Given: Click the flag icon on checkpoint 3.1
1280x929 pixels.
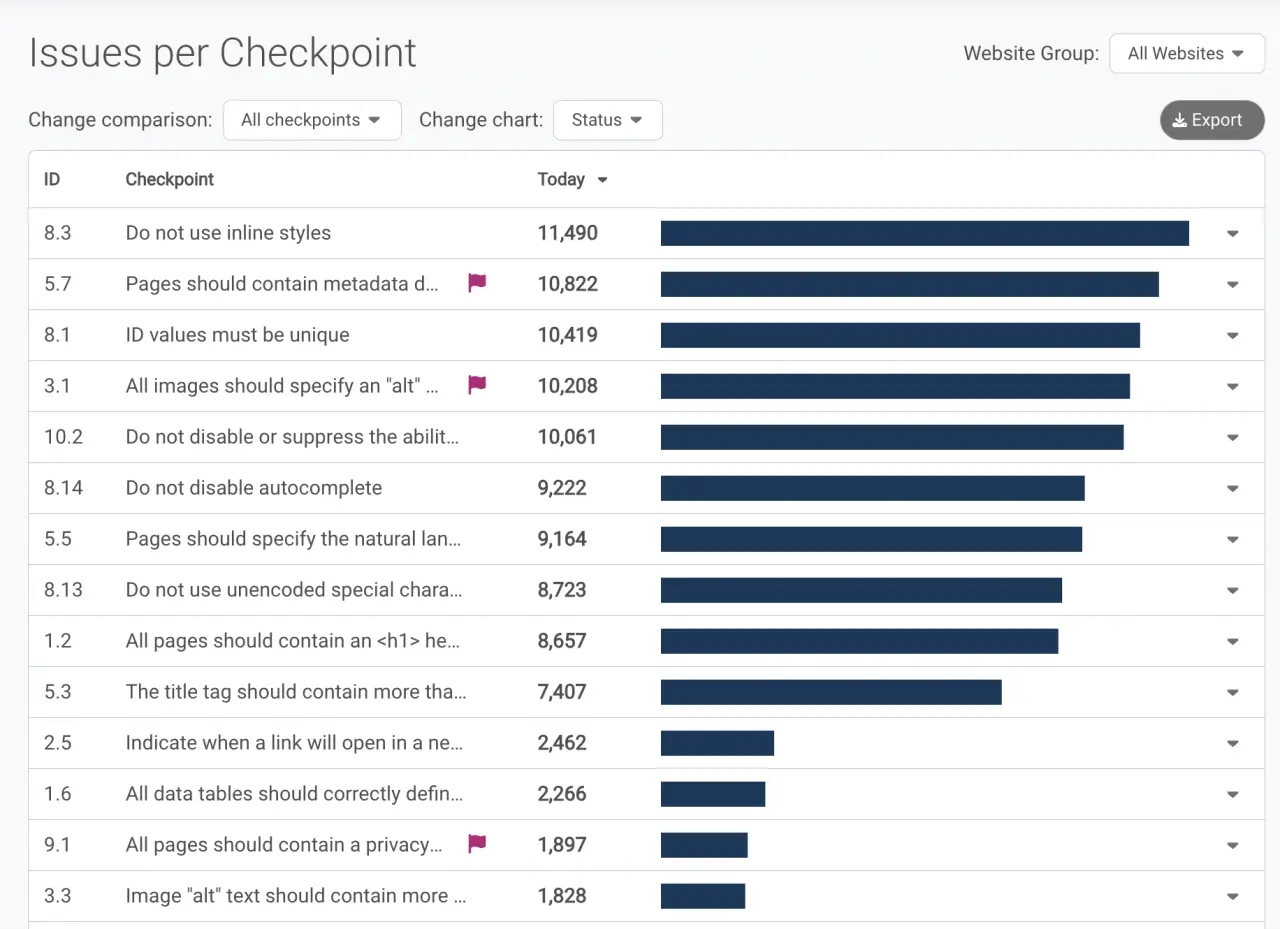Looking at the screenshot, I should click(477, 385).
